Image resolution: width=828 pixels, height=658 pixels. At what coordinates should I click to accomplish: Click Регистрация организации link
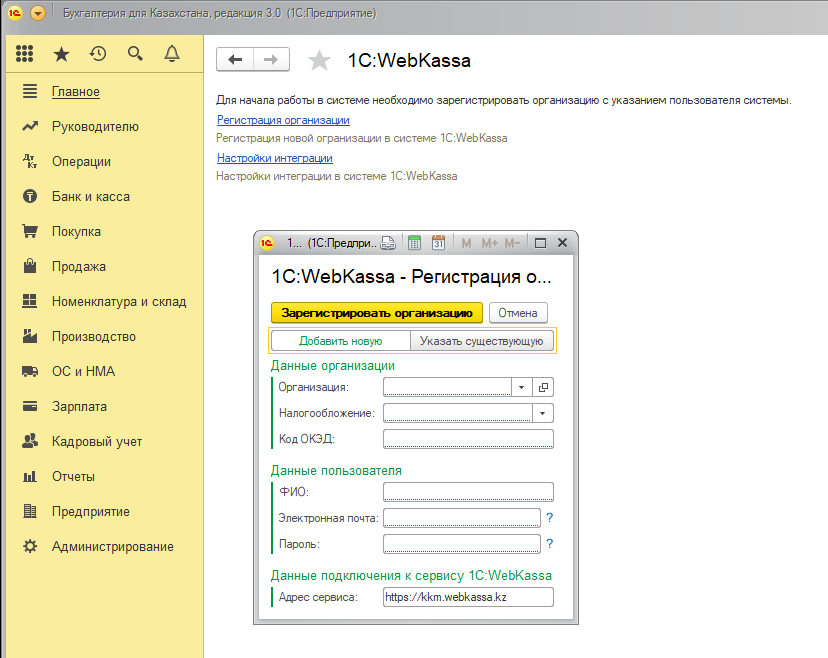[283, 120]
